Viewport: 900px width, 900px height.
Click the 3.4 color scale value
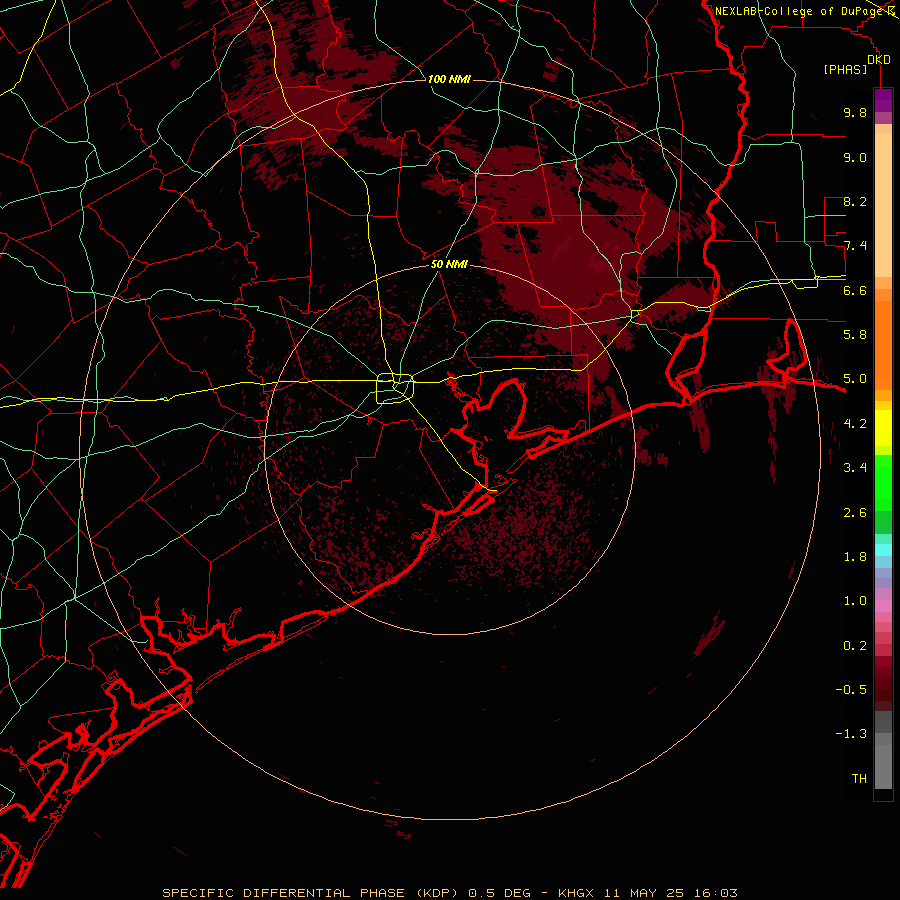tap(855, 468)
